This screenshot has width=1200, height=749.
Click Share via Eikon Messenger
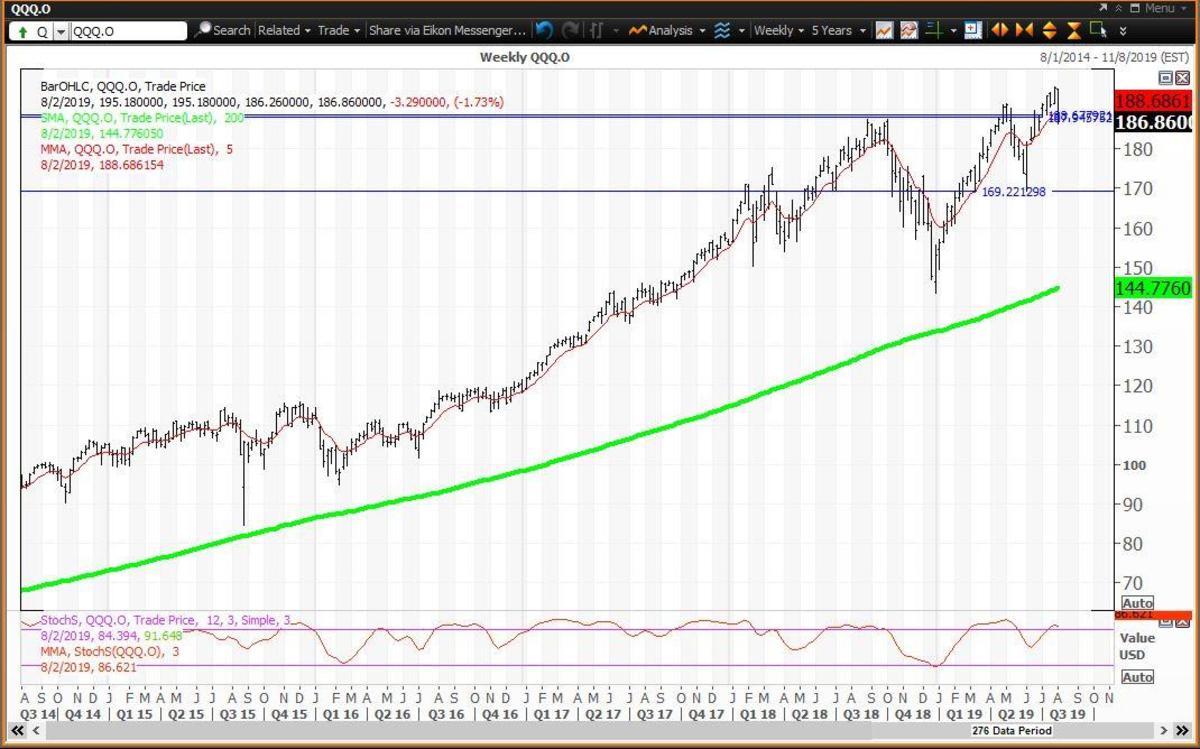tap(447, 30)
